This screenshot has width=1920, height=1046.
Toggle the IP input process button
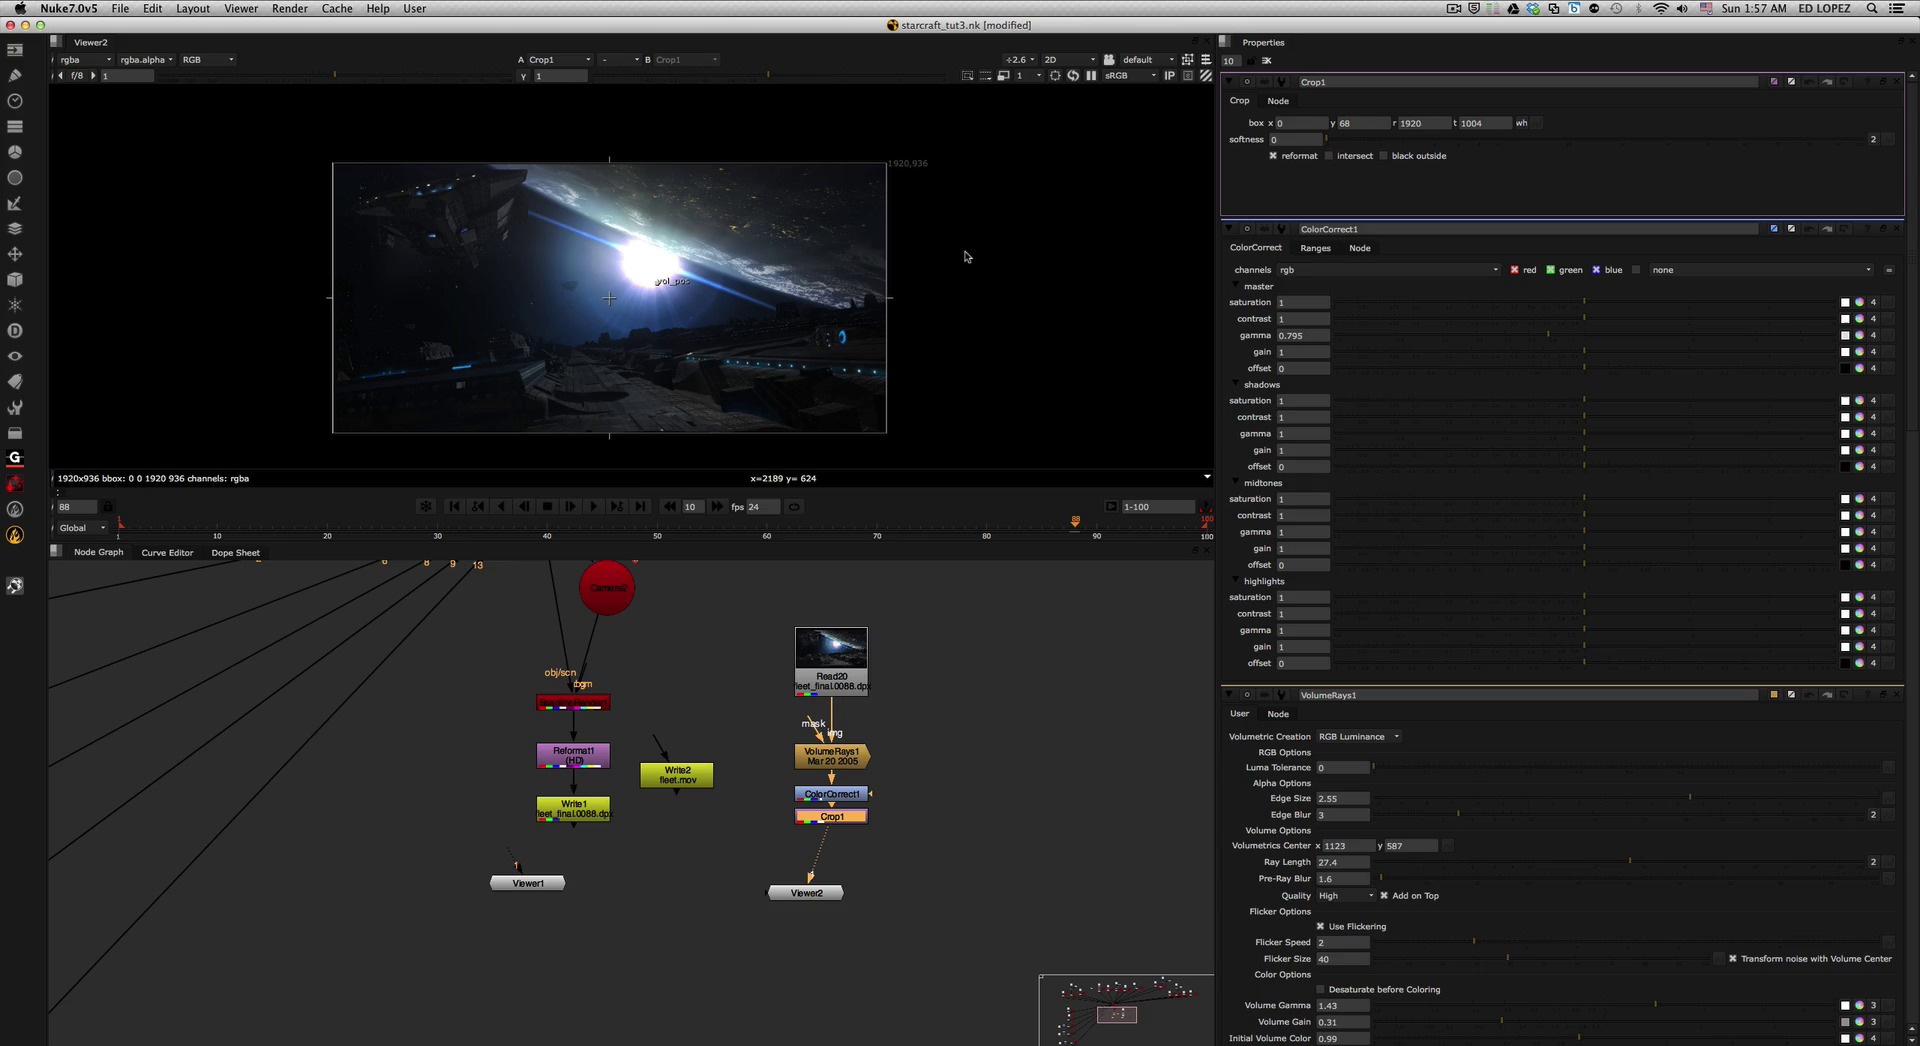point(1169,76)
